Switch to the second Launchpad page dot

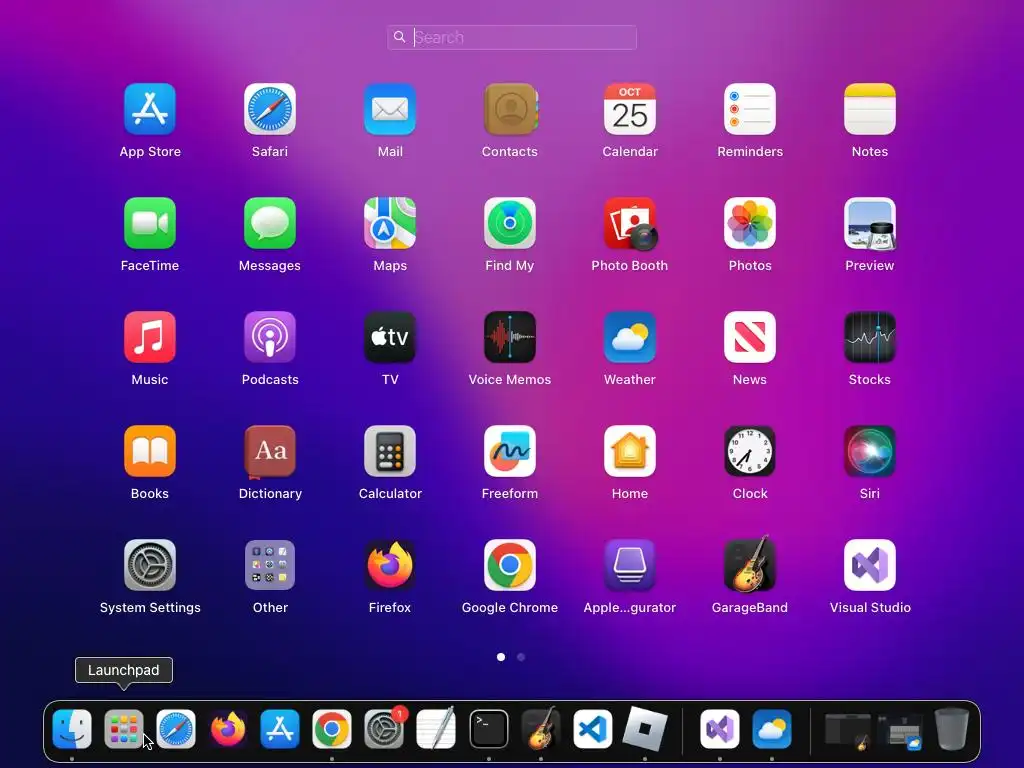[x=521, y=657]
